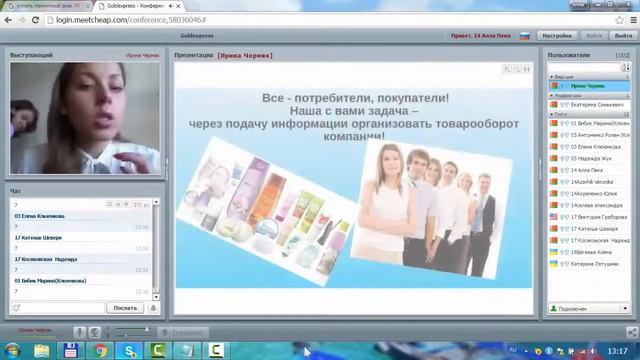Click the users search field
Image resolution: width=640 pixels, height=360 pixels.
584,67
